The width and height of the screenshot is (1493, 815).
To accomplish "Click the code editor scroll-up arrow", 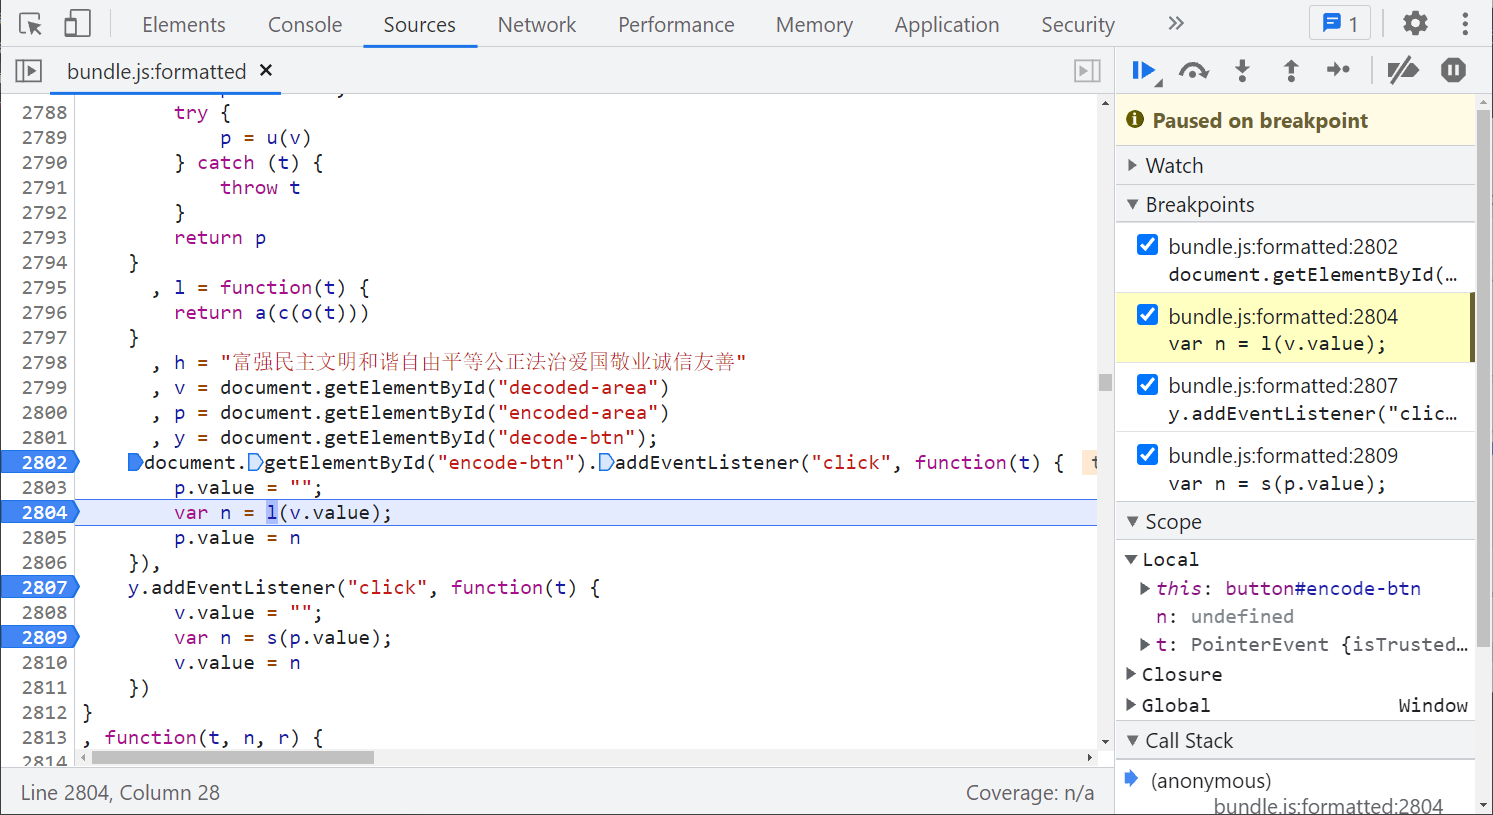I will coord(1105,103).
